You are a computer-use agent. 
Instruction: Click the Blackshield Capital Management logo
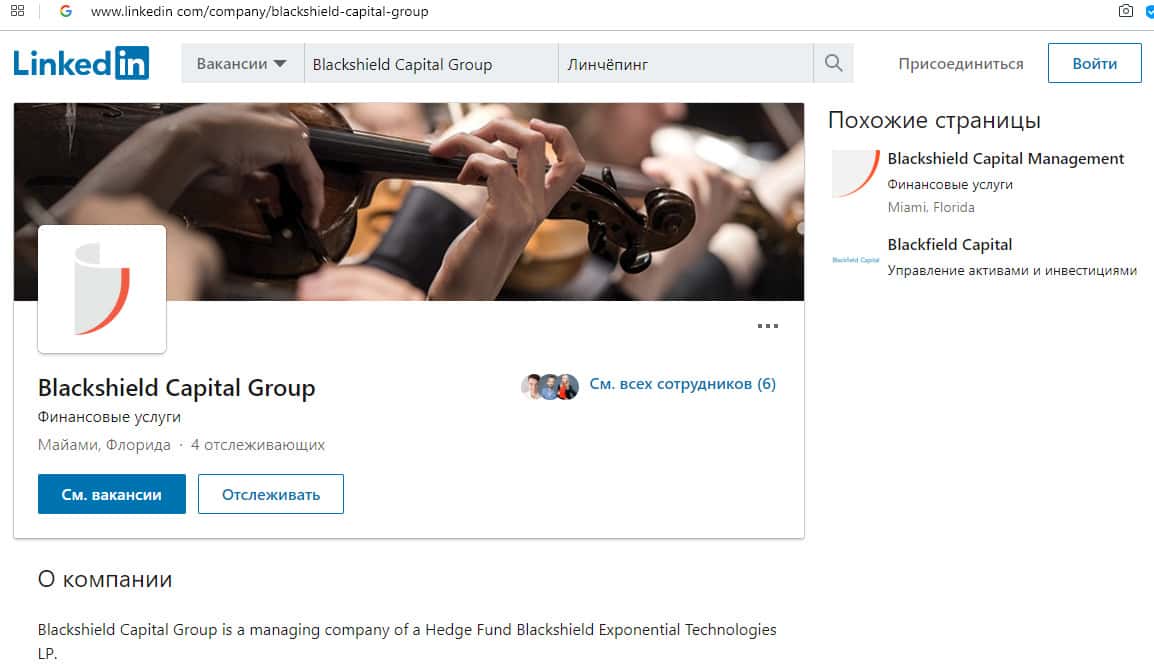855,174
